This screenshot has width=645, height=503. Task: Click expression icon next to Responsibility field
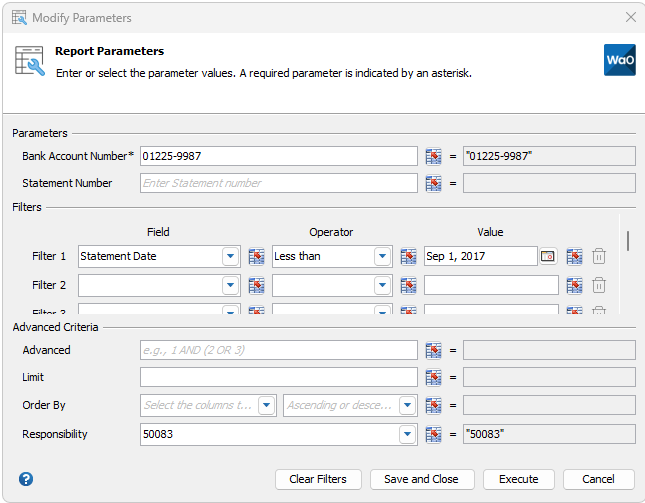pos(433,434)
